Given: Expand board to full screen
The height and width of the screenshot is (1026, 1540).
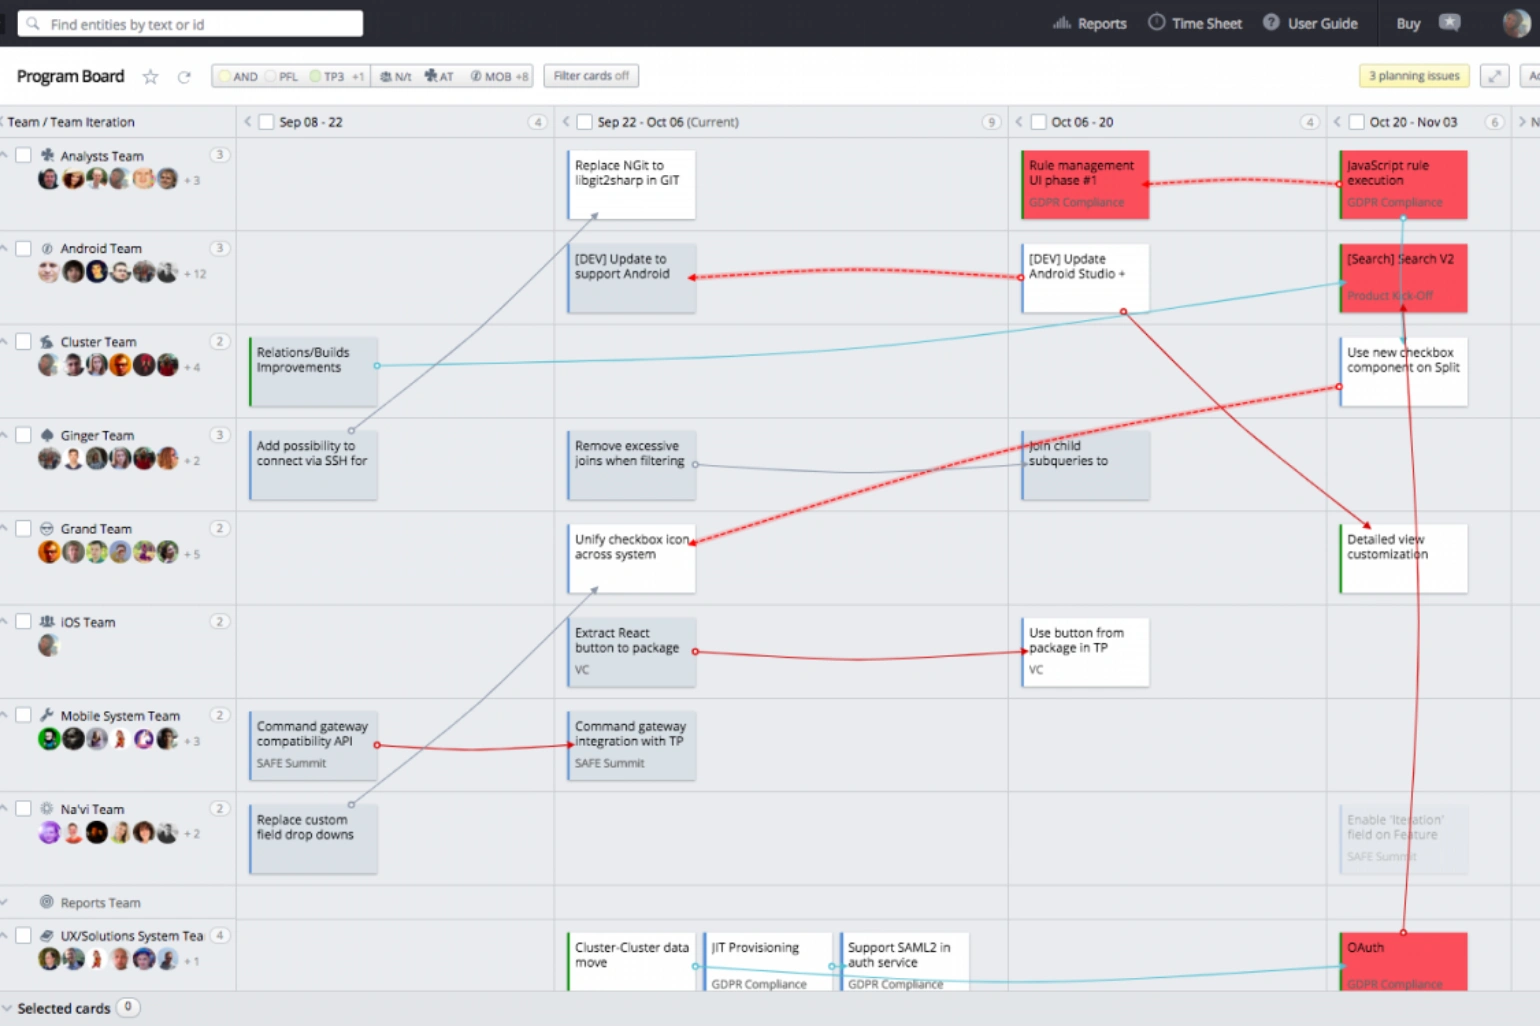Looking at the screenshot, I should point(1494,76).
